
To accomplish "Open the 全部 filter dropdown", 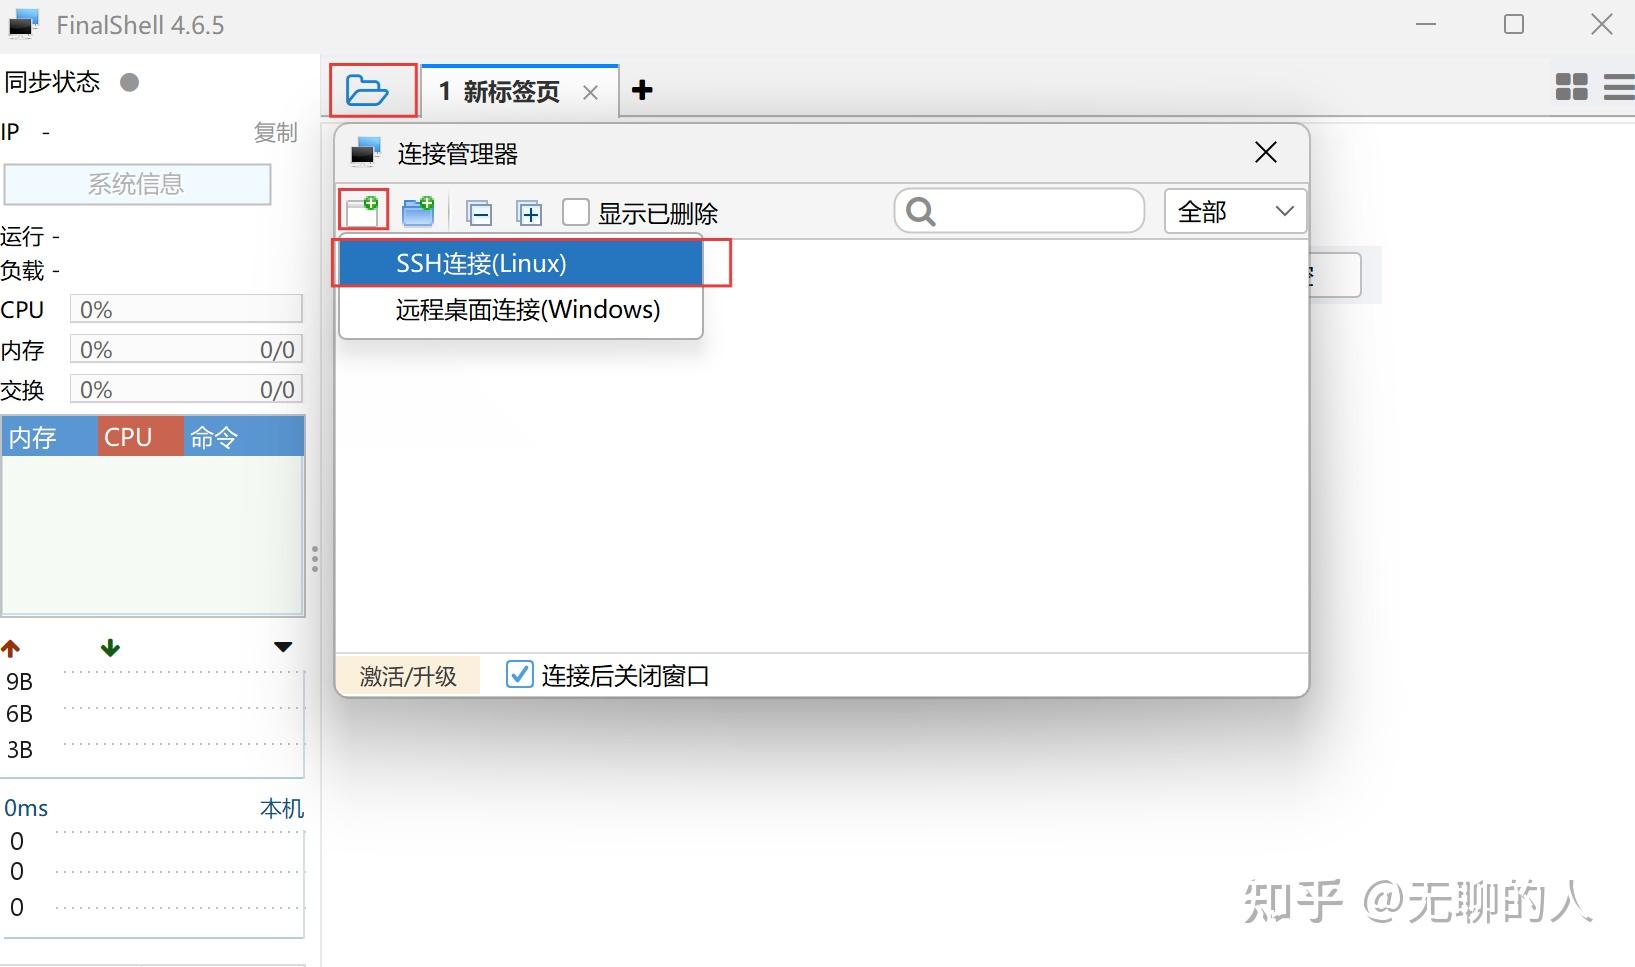I will [x=1235, y=211].
